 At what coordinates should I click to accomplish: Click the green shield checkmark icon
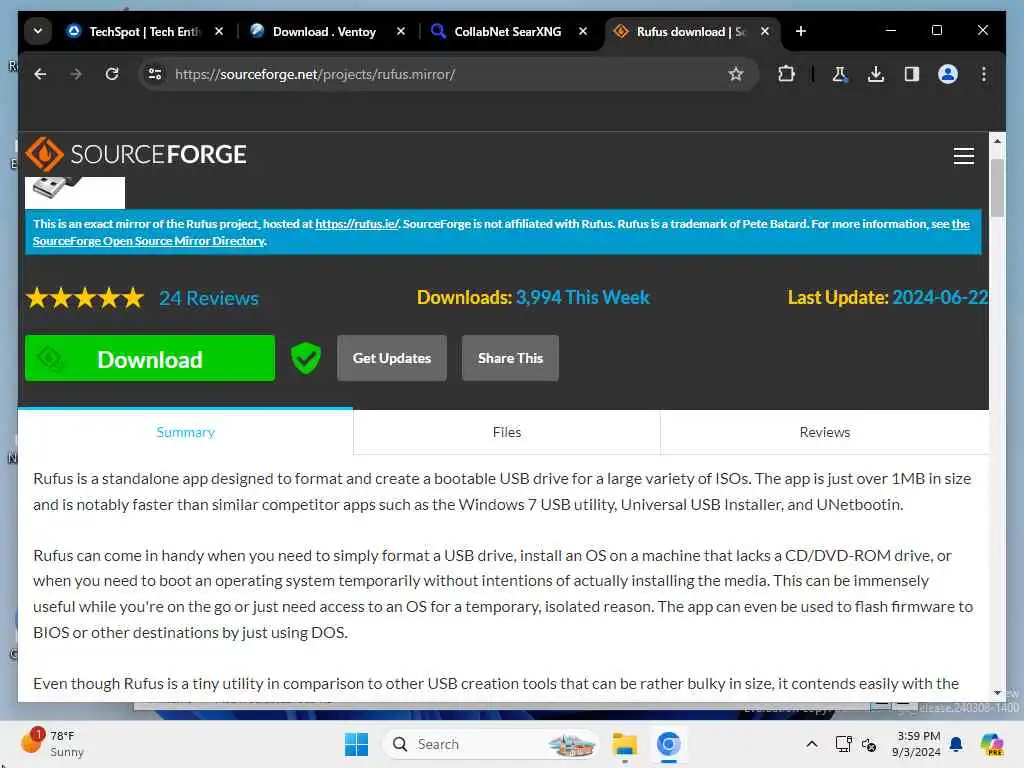306,359
